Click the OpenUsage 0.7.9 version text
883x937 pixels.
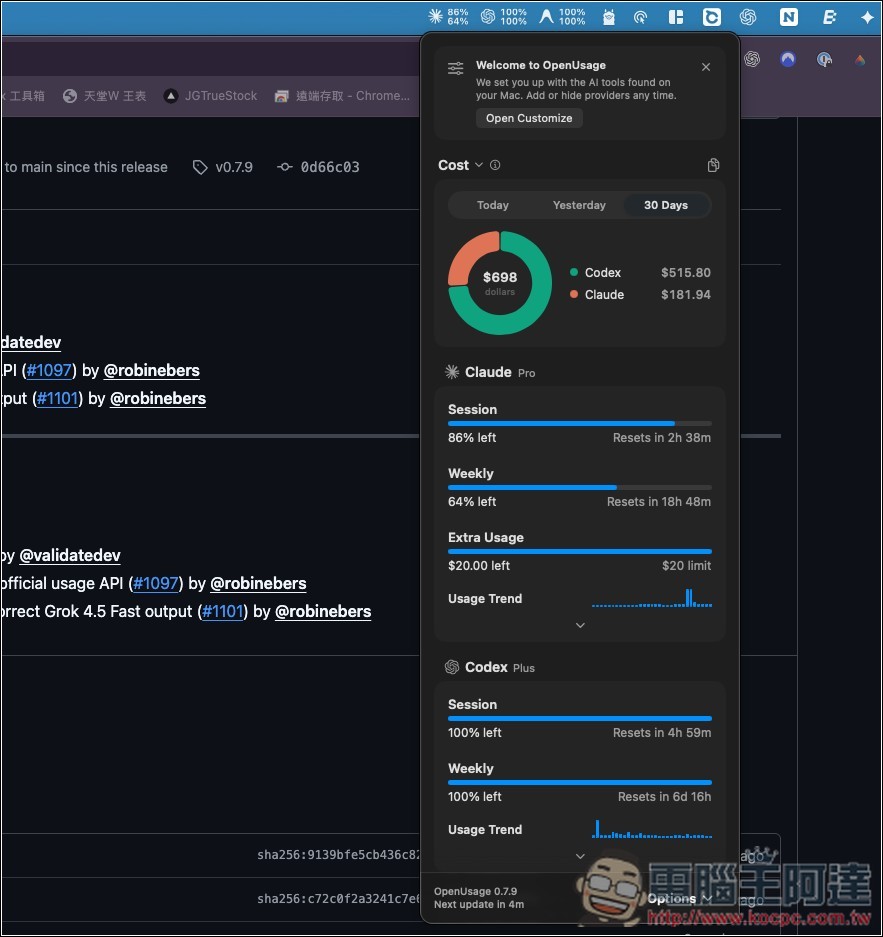475,891
